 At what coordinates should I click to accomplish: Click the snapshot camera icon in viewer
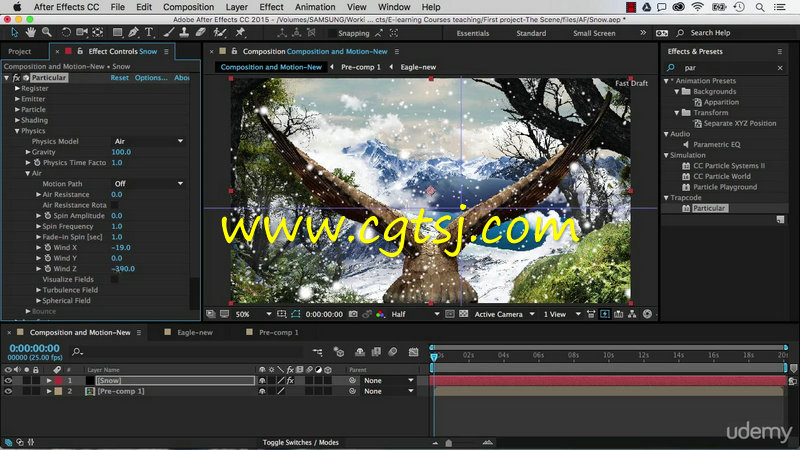(x=353, y=314)
